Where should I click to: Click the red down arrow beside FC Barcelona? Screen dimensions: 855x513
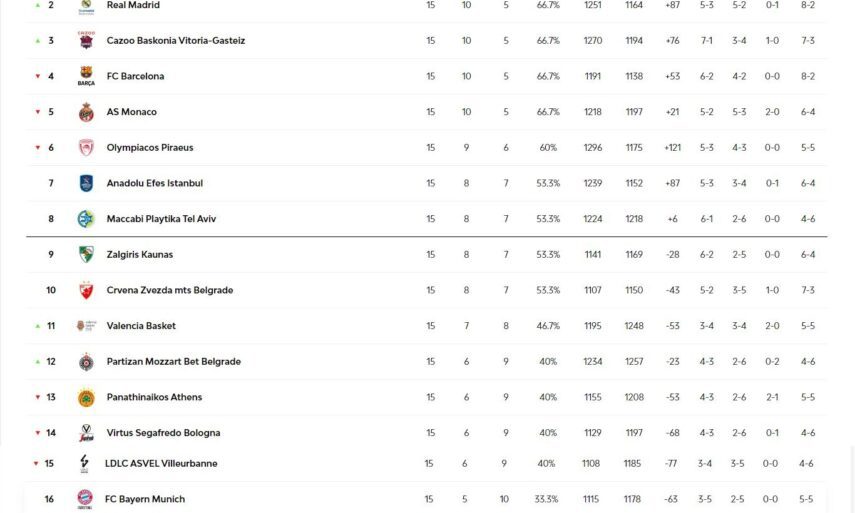38,77
